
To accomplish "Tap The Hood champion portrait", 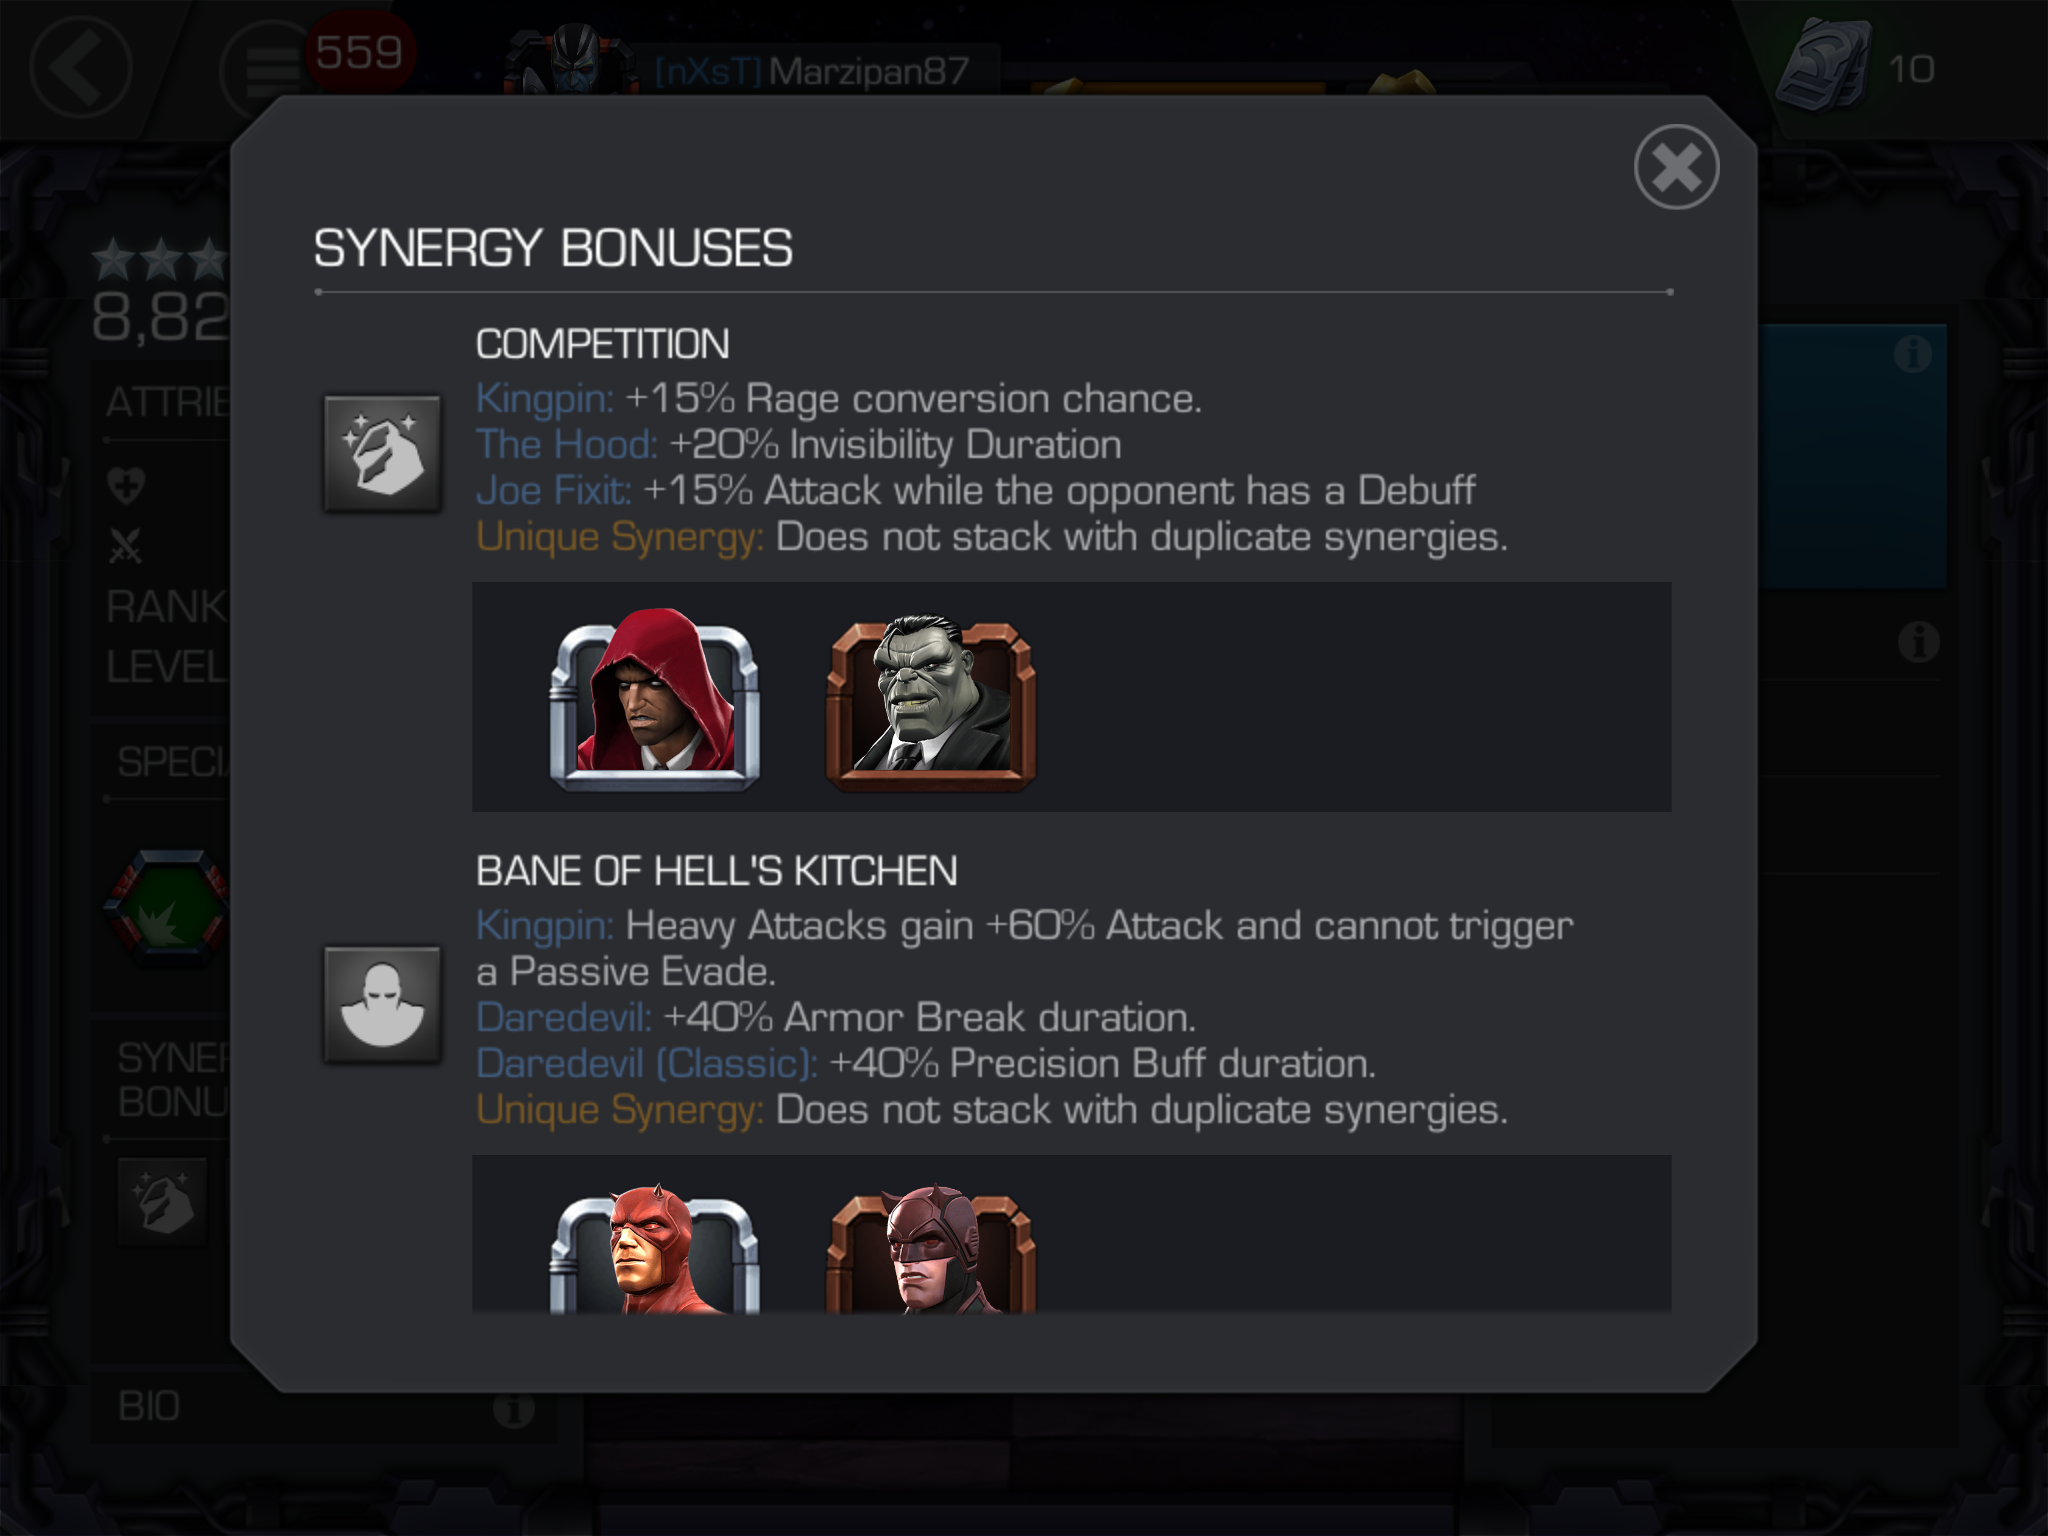I will pyautogui.click(x=655, y=700).
